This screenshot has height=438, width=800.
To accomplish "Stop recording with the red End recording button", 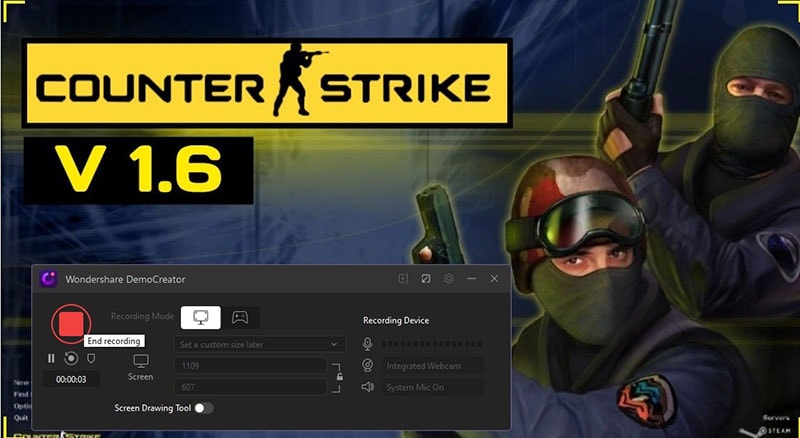I will click(71, 324).
